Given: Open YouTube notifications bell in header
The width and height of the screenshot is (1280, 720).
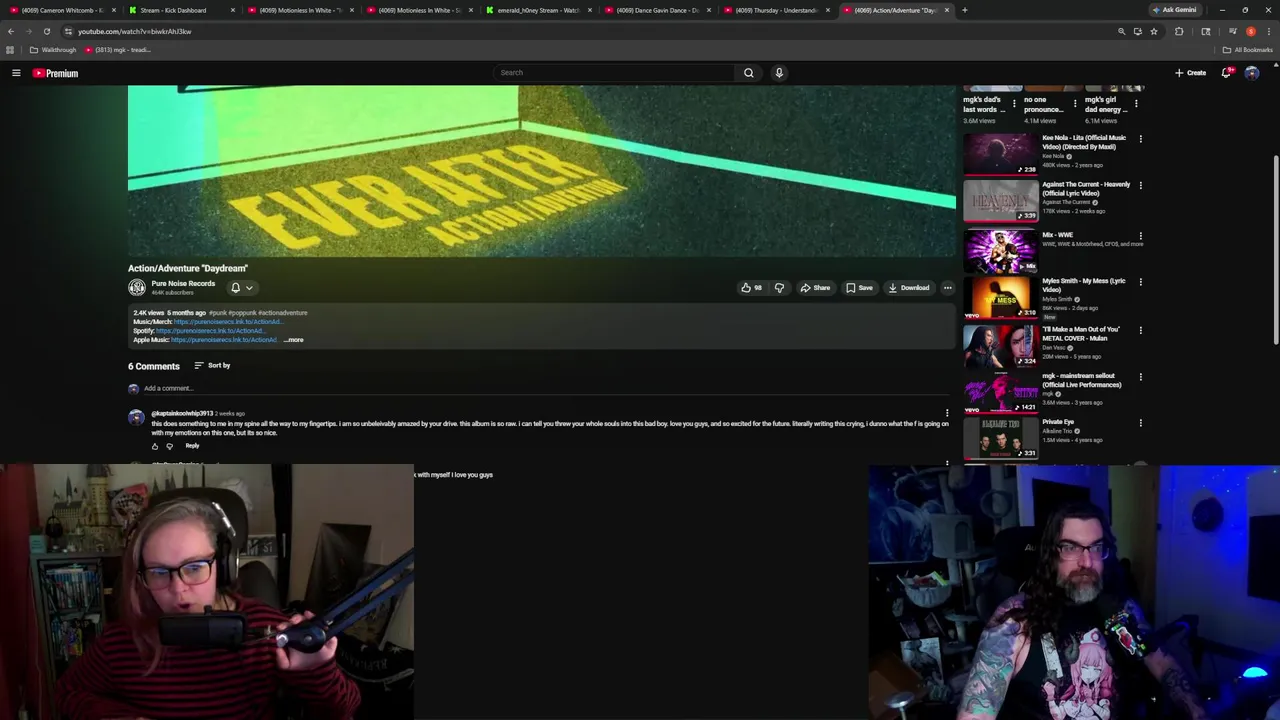Looking at the screenshot, I should point(1226,73).
